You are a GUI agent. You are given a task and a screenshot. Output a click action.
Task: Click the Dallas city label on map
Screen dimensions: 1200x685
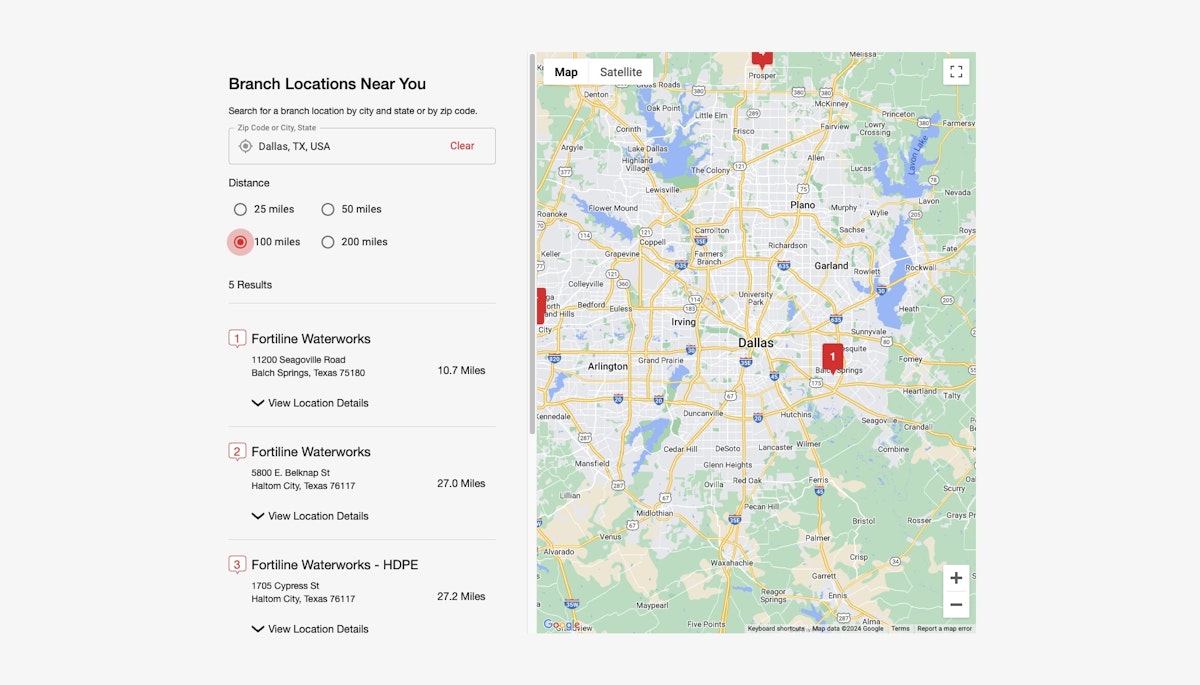tap(756, 343)
